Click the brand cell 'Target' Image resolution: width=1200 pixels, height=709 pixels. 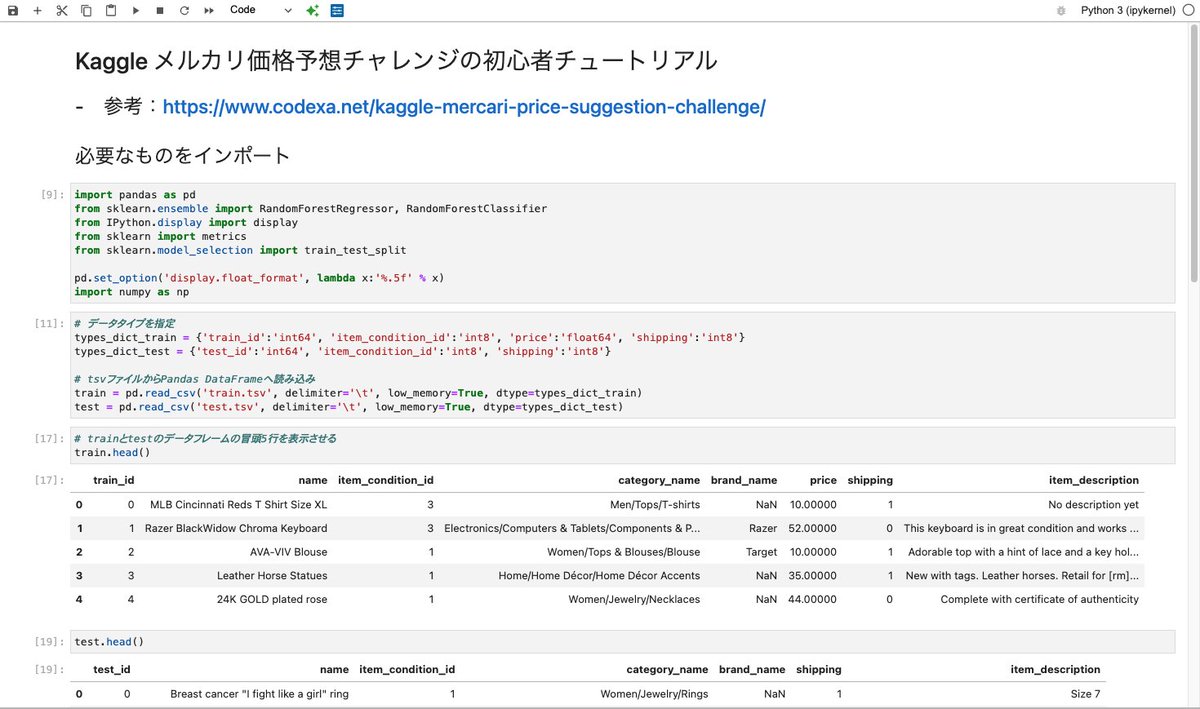(x=761, y=552)
